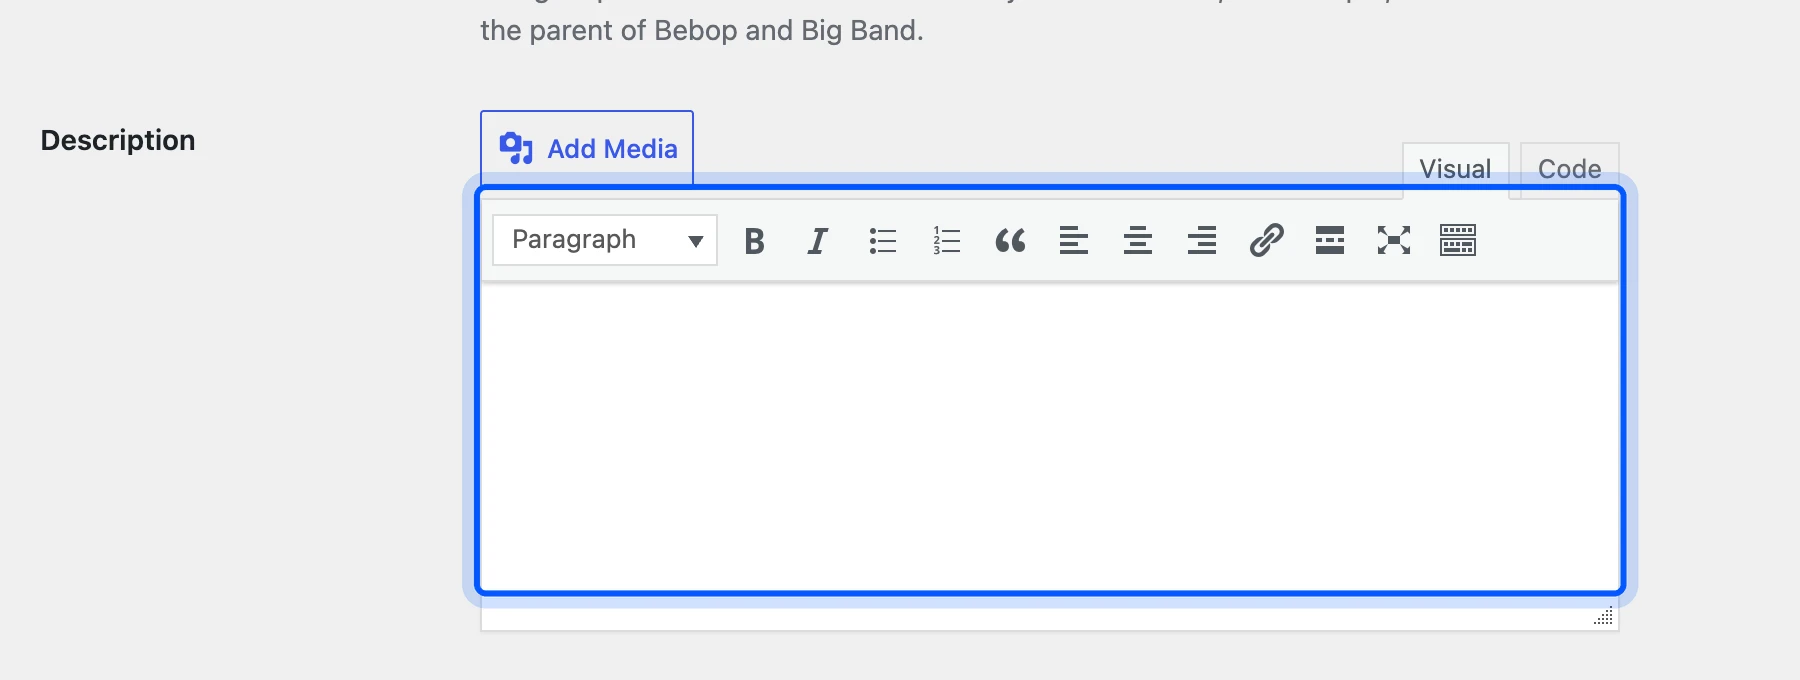This screenshot has height=680, width=1800.
Task: Apply blockquote formatting
Action: 1010,240
